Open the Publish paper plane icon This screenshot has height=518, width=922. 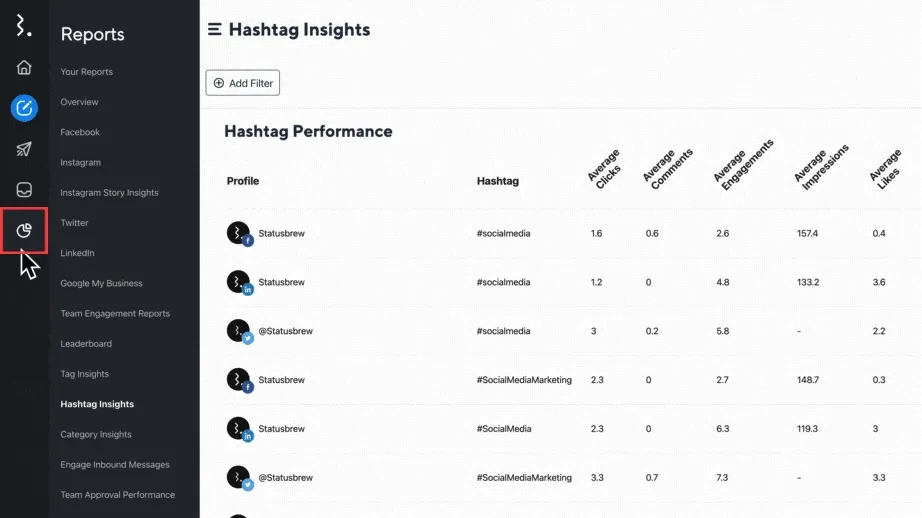(x=24, y=149)
